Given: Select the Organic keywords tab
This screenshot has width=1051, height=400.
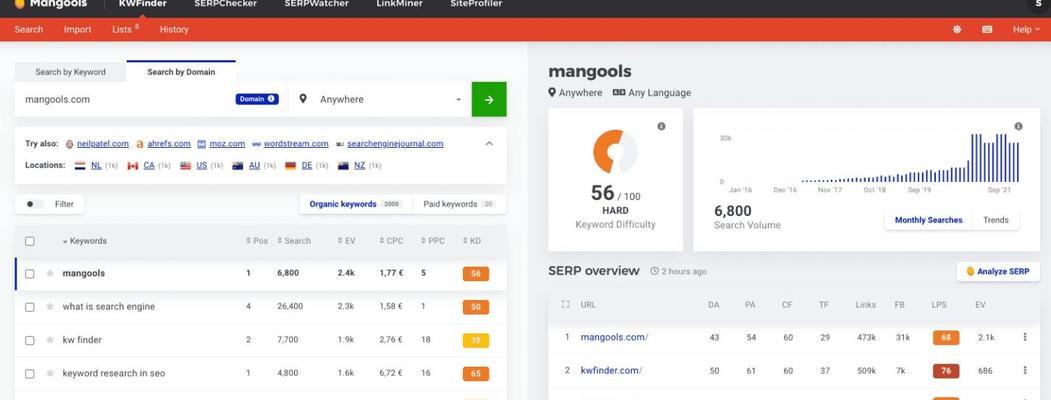Looking at the screenshot, I should pyautogui.click(x=355, y=204).
